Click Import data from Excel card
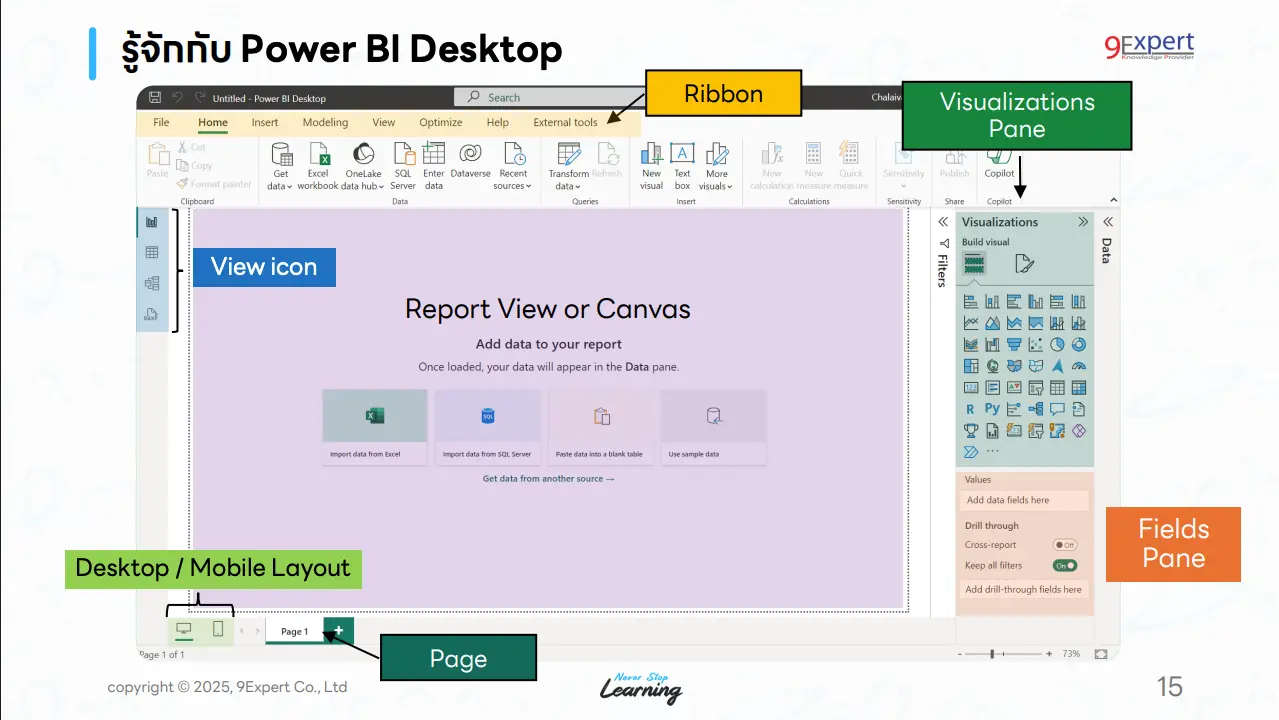1279x720 pixels. tap(375, 427)
